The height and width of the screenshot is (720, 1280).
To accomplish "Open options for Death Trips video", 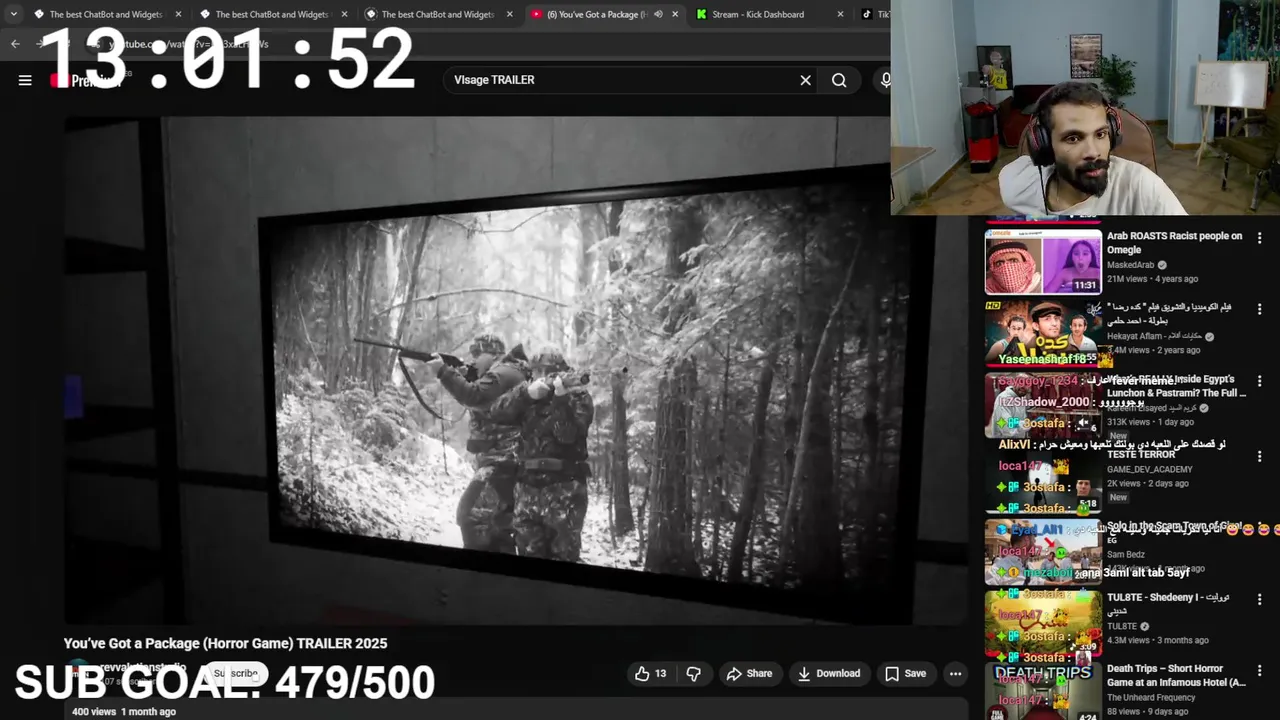I will (1259, 671).
